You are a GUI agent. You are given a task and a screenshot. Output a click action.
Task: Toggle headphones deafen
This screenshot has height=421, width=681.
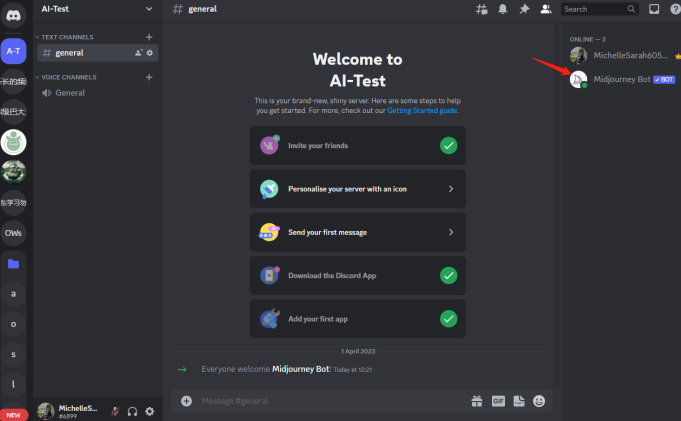[x=132, y=411]
